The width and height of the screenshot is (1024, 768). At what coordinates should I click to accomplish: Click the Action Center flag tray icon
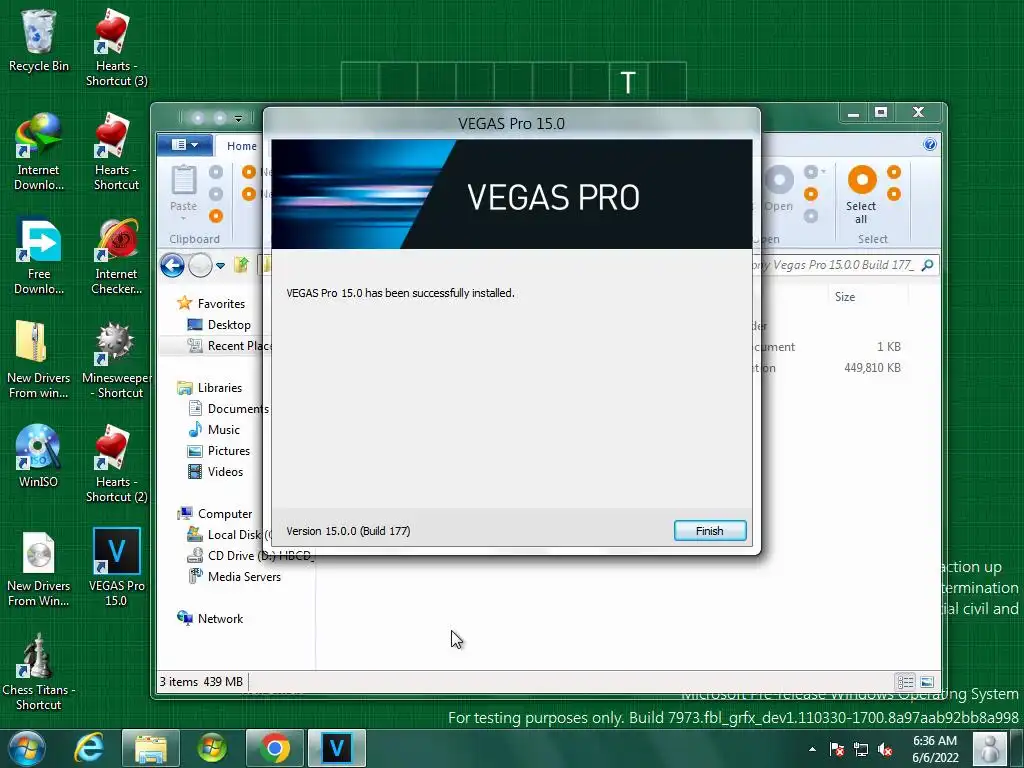pos(837,750)
